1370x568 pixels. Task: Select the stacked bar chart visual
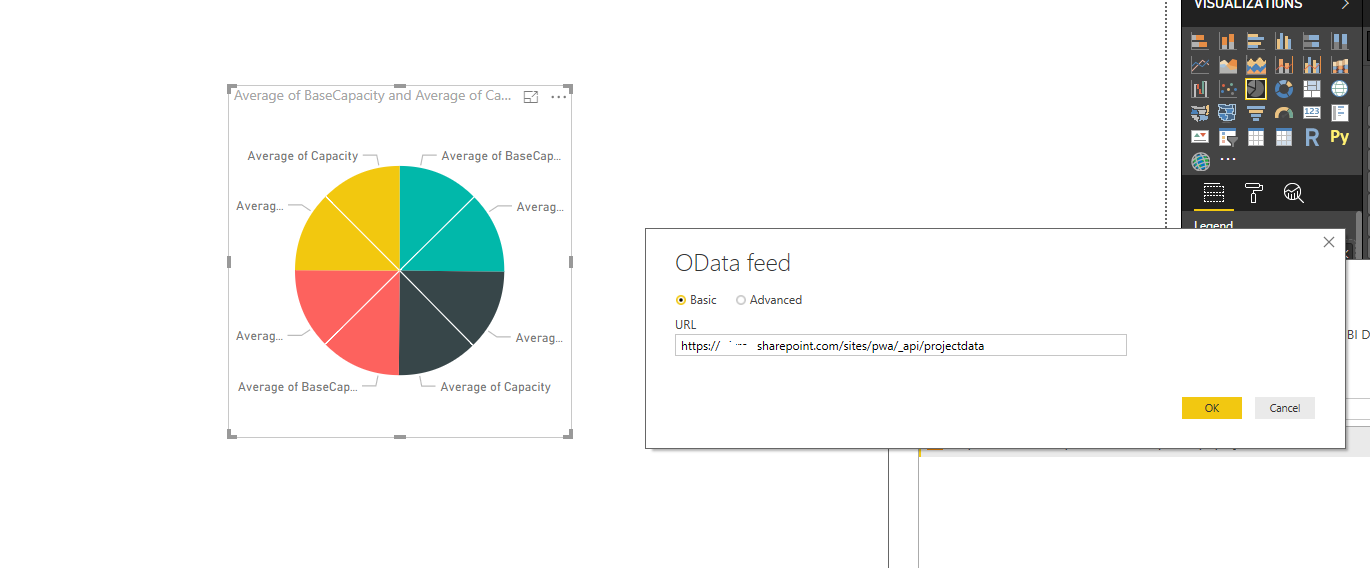tap(1200, 41)
